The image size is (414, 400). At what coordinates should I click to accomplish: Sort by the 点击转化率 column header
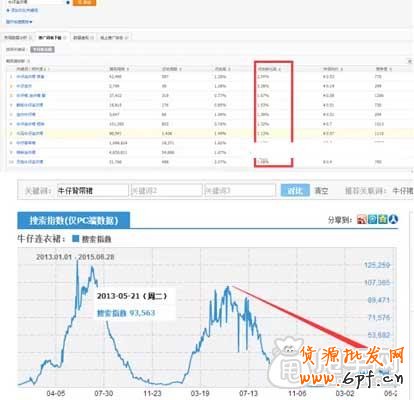[x=269, y=69]
